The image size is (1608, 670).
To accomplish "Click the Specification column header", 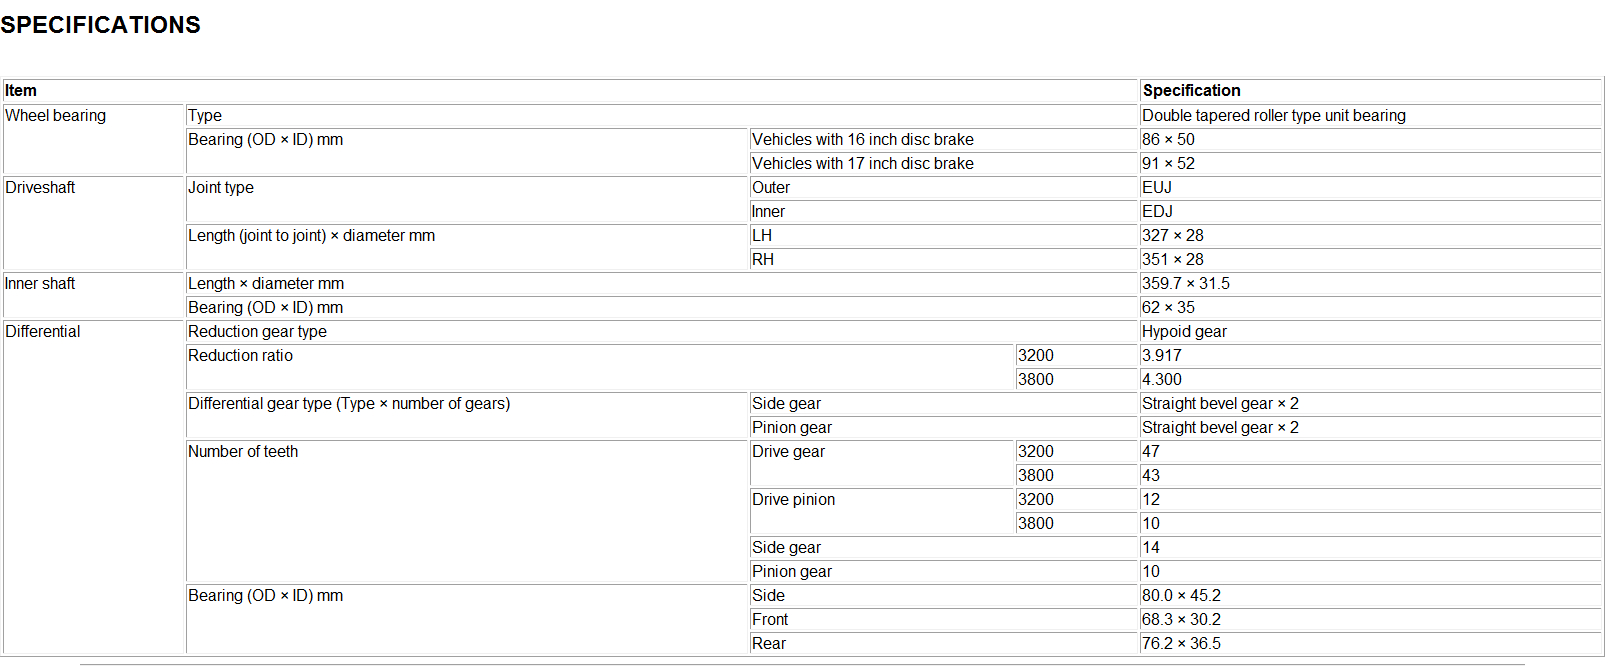I will click(1191, 91).
